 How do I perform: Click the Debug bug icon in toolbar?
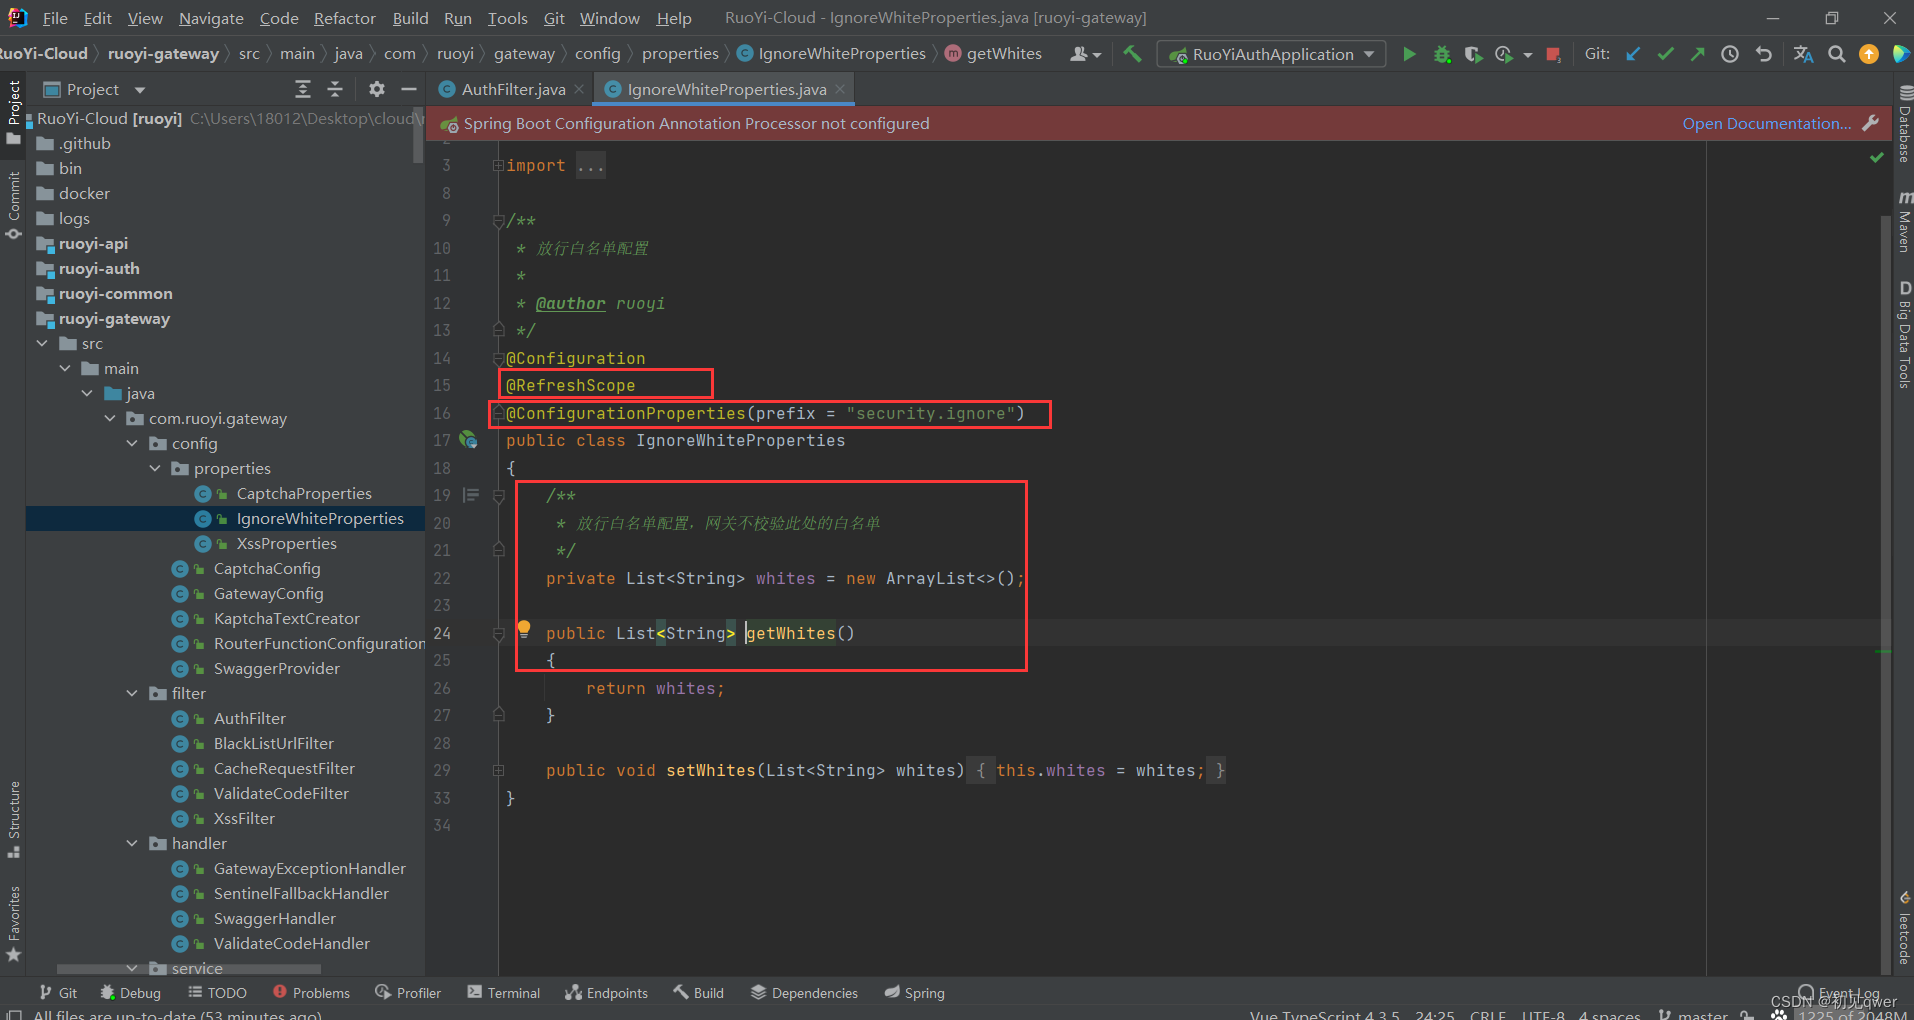1442,54
